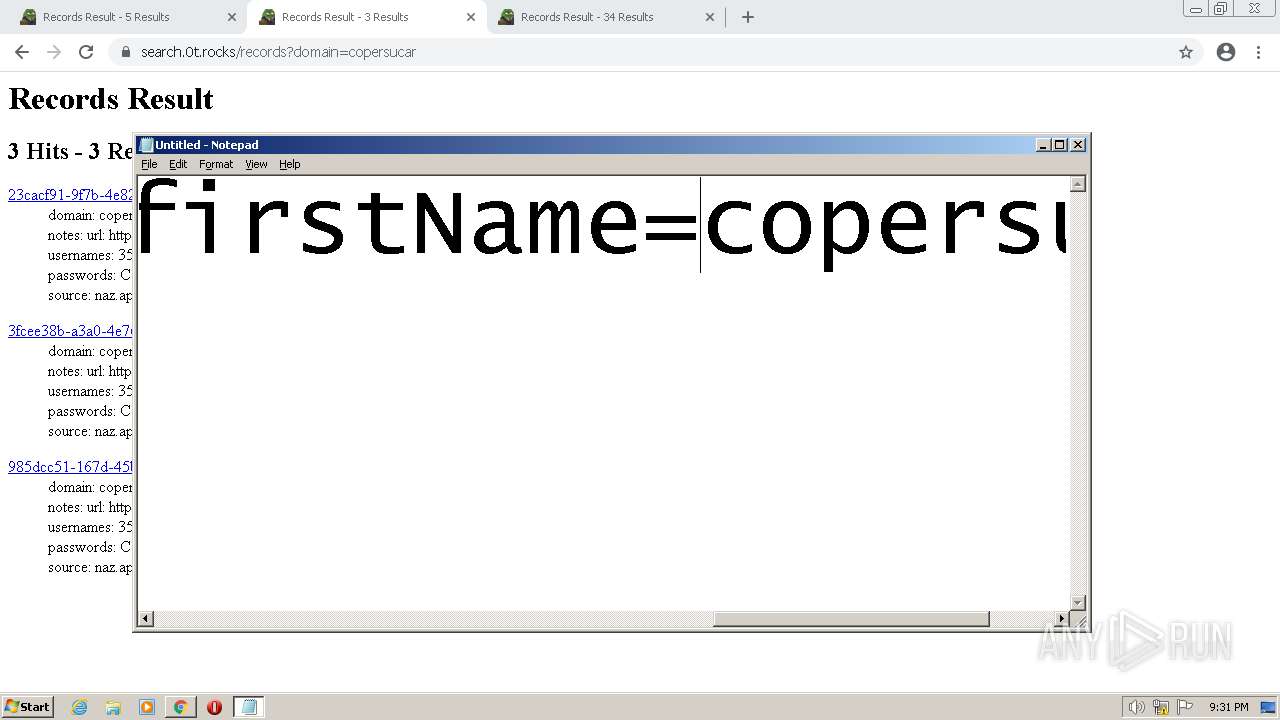Open Chrome's three-dot menu
The height and width of the screenshot is (720, 1280).
(x=1258, y=52)
